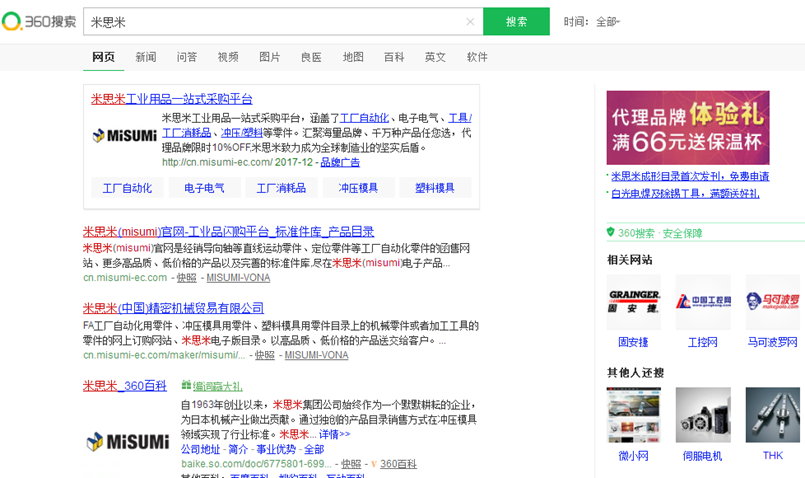This screenshot has width=805, height=478.
Task: Clear the search box with the X icon
Action: click(470, 21)
